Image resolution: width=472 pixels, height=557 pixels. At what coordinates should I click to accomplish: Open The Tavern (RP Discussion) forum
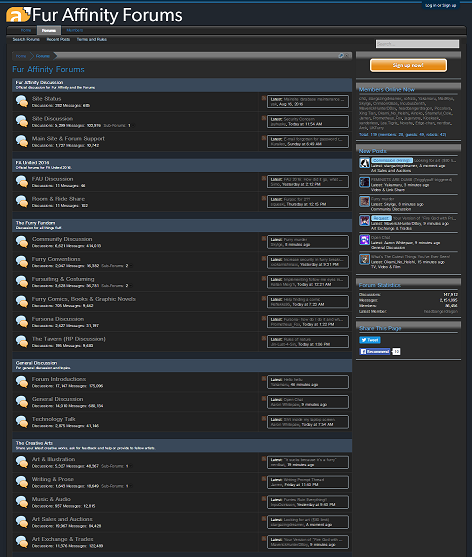pyautogui.click(x=69, y=339)
